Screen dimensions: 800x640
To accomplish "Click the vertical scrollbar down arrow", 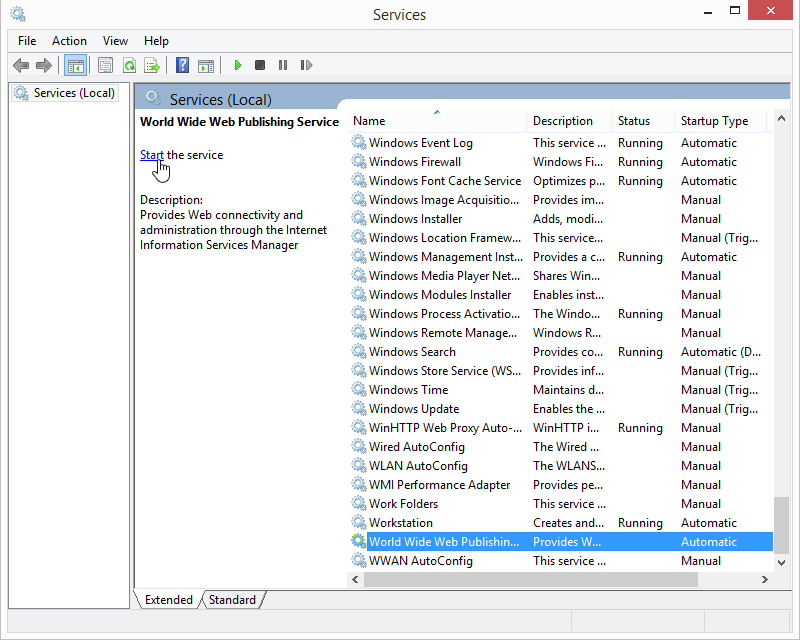I will 781,562.
